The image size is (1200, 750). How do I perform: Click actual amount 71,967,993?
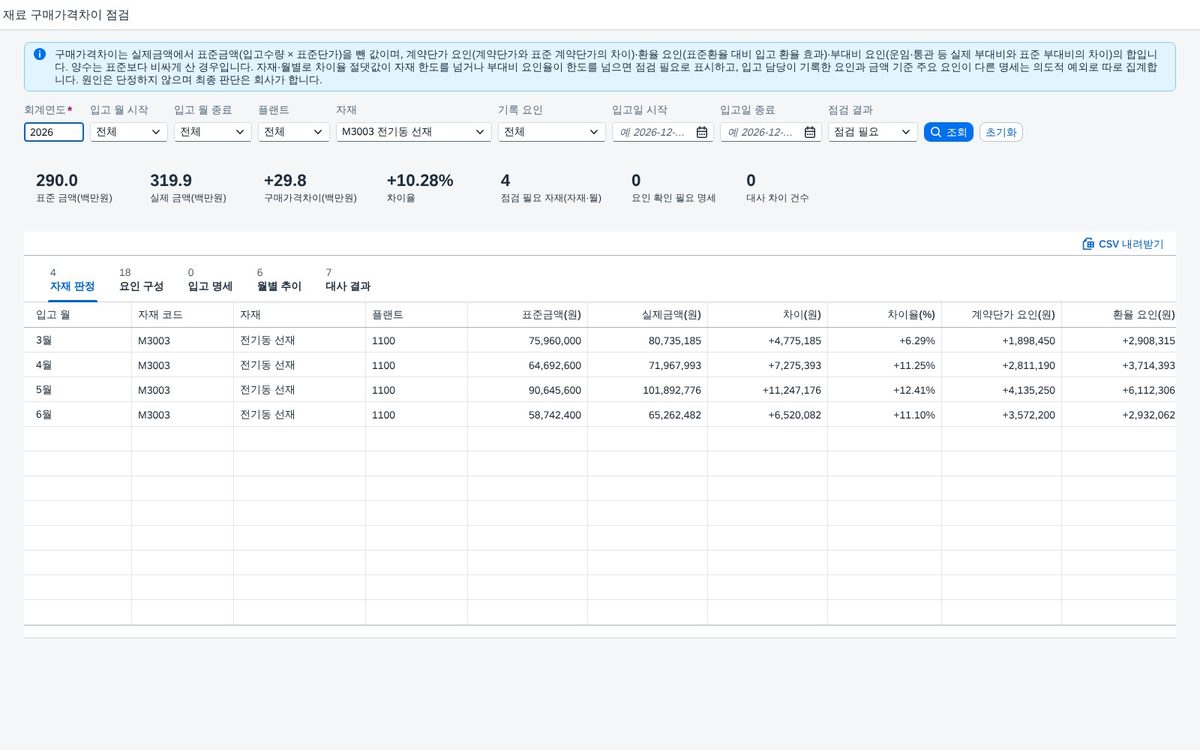675,366
